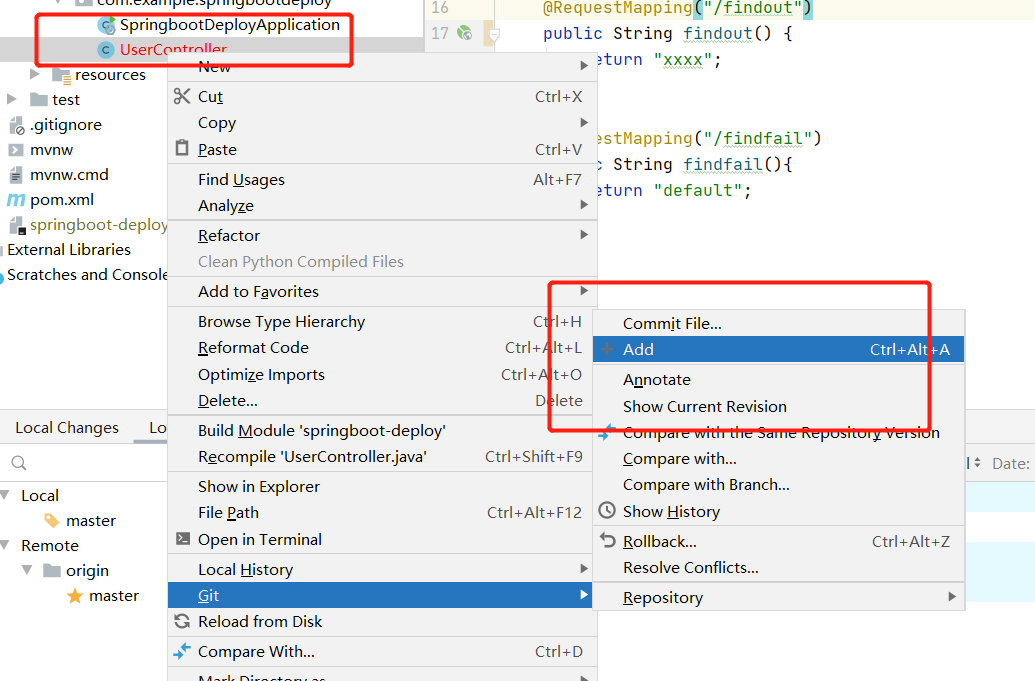Click the SpringbootDeployApplication class icon
The image size is (1035, 681).
click(x=106, y=25)
